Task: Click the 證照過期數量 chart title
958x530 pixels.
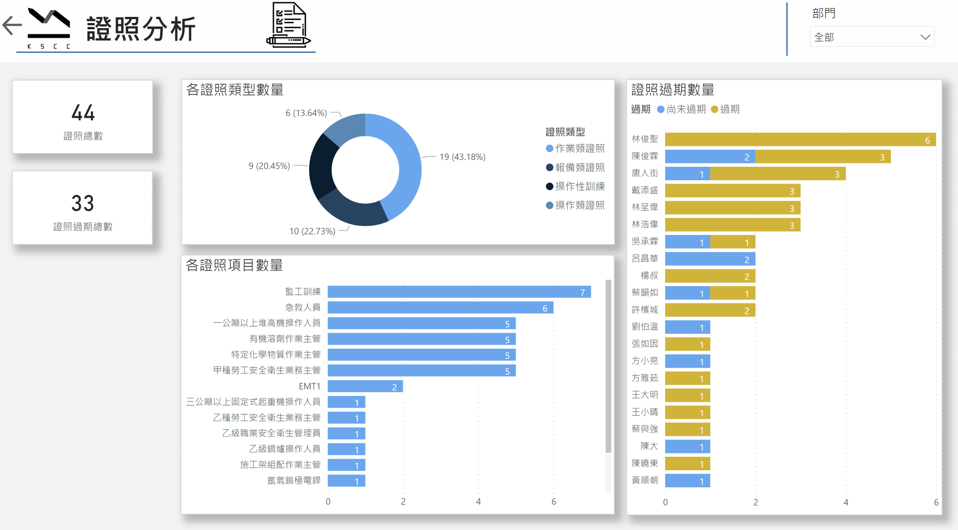Action: coord(673,90)
